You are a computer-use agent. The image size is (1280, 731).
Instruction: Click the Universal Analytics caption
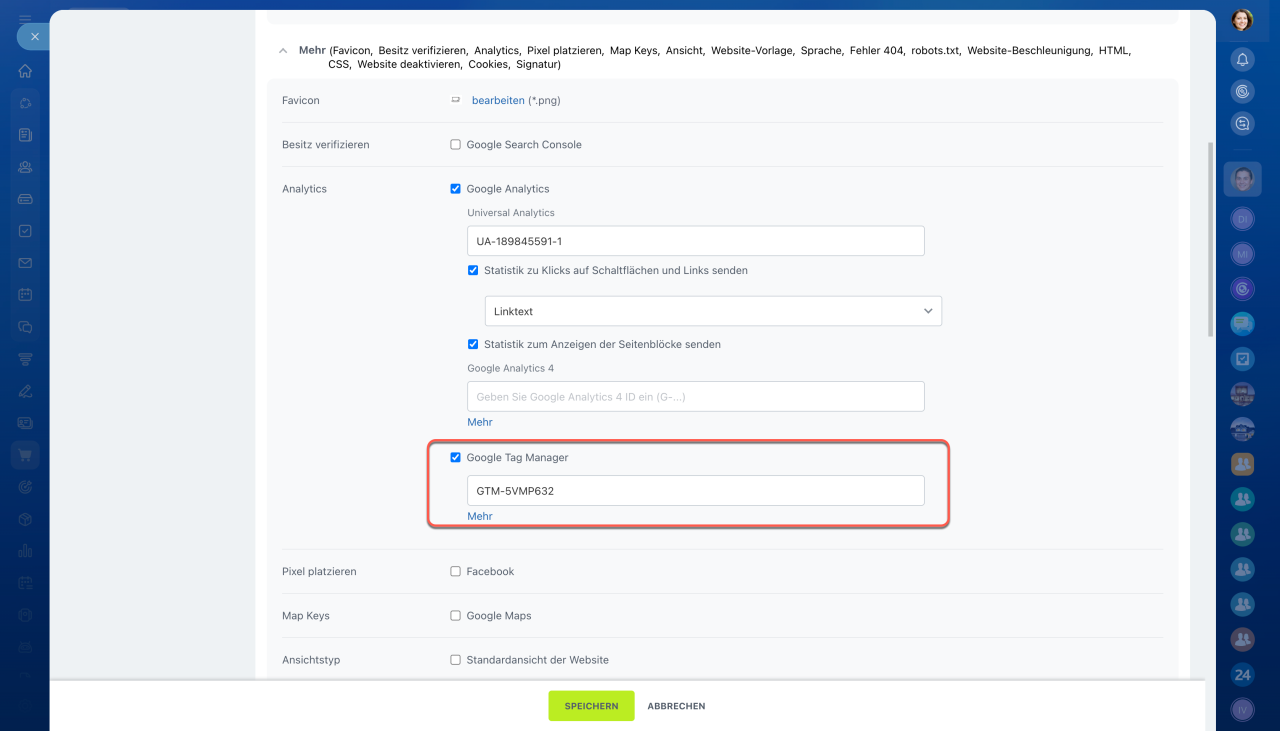(x=511, y=213)
